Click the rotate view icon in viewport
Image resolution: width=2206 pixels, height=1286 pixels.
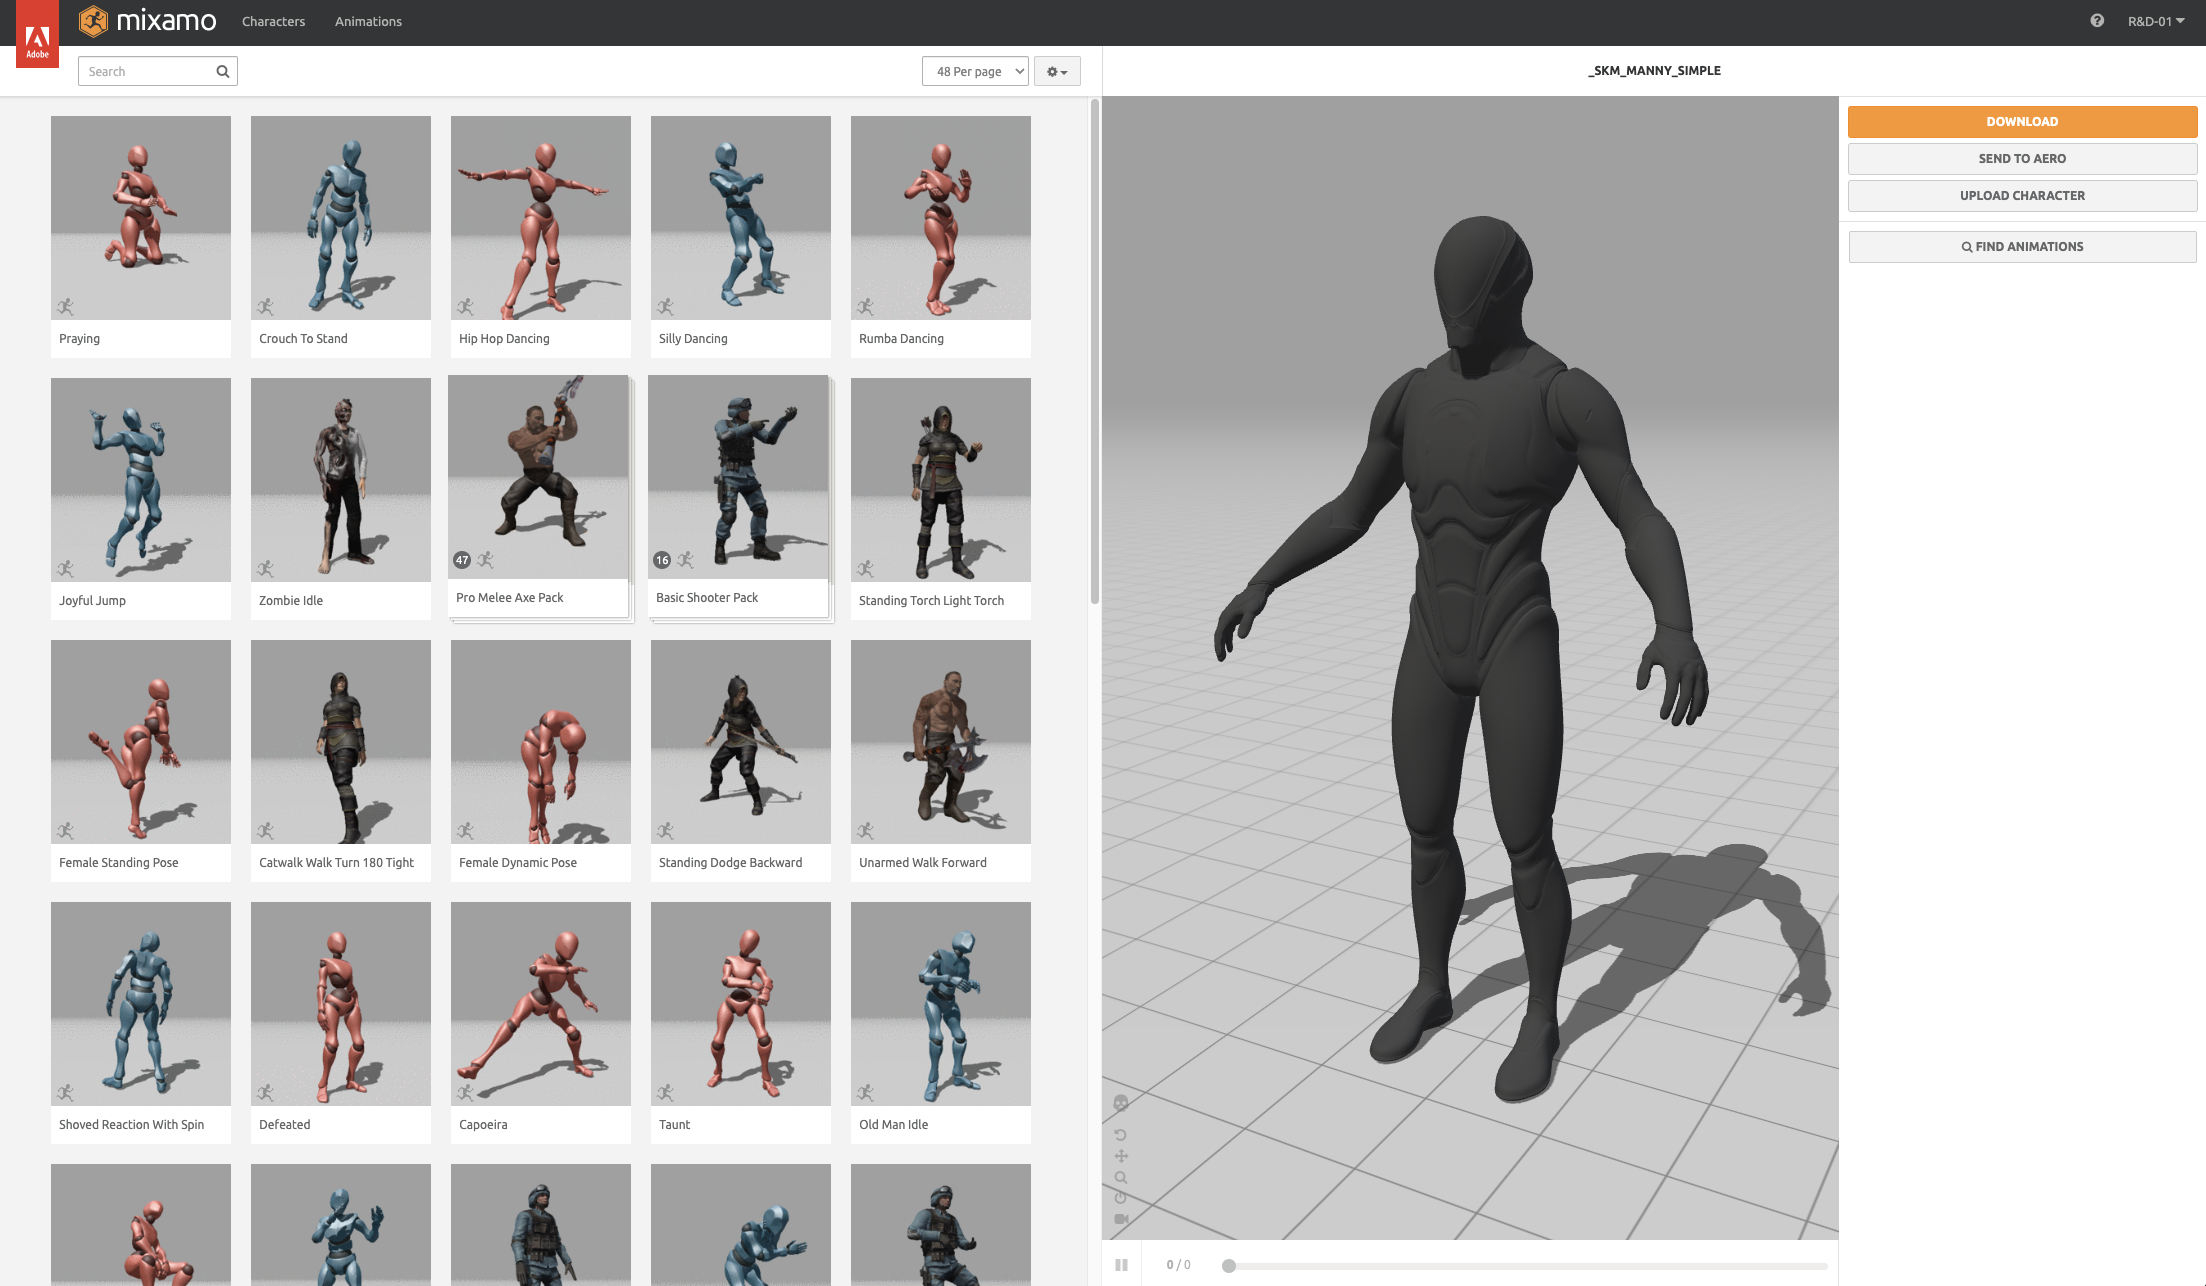1120,1135
